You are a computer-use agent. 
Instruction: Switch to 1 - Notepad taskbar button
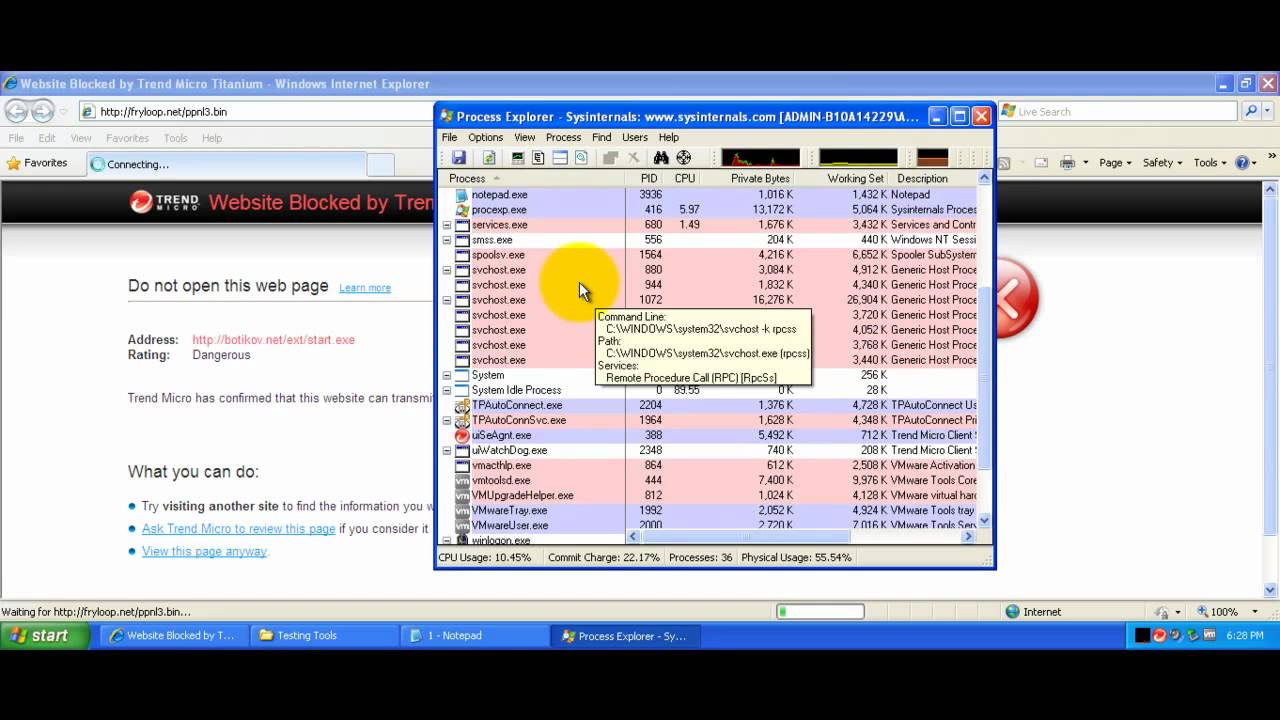point(472,635)
